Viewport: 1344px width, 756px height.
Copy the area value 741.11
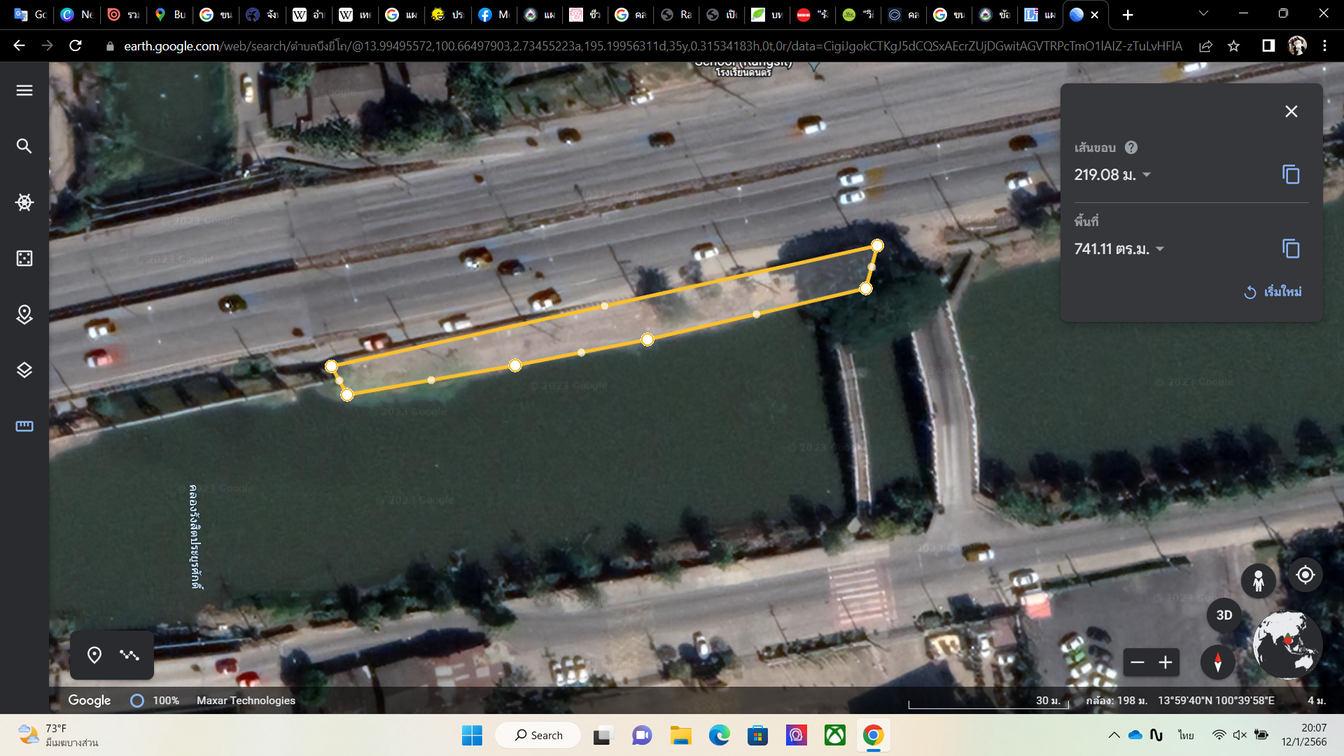click(1291, 248)
